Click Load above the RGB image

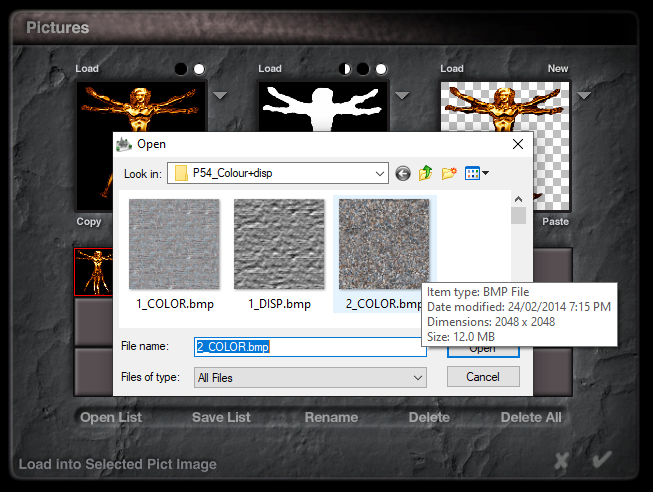[87, 69]
